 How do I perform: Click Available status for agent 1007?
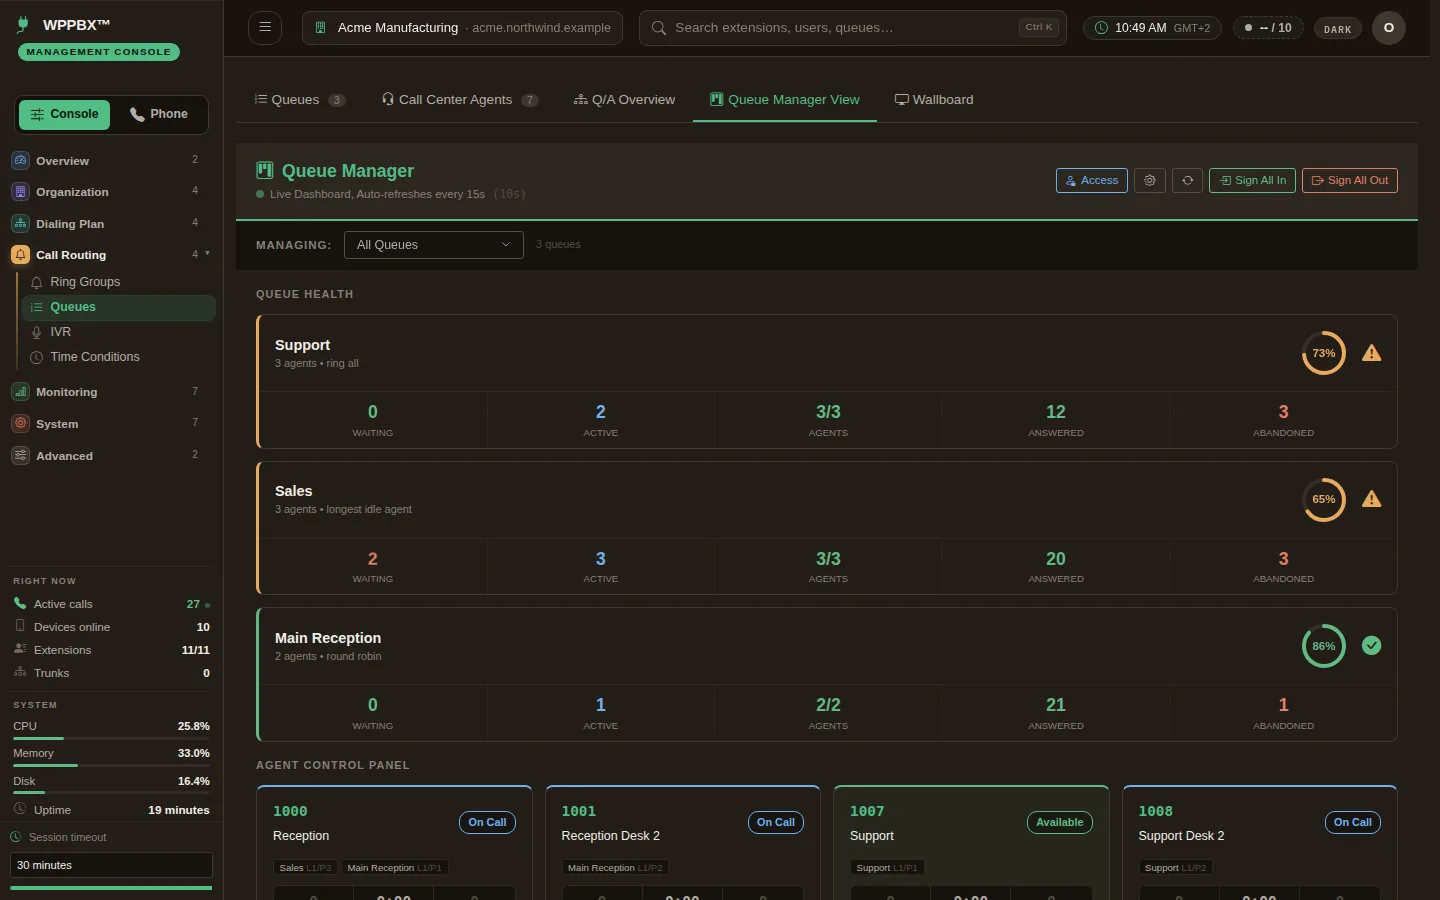pyautogui.click(x=1060, y=822)
